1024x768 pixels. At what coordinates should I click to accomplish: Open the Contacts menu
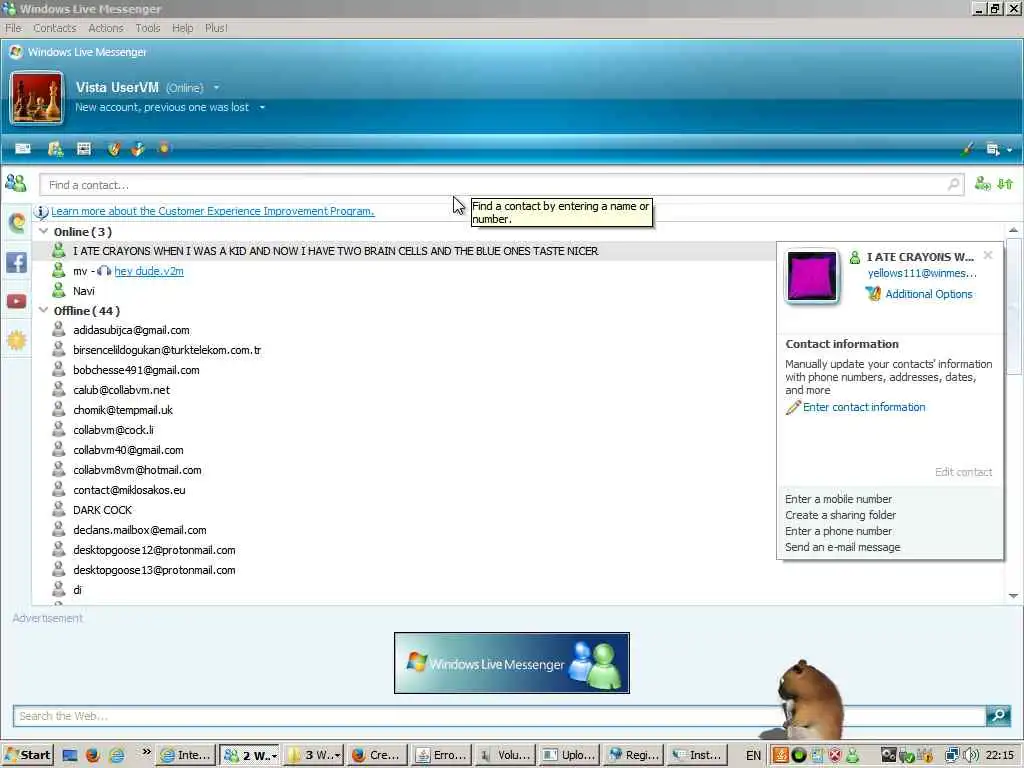(x=54, y=28)
